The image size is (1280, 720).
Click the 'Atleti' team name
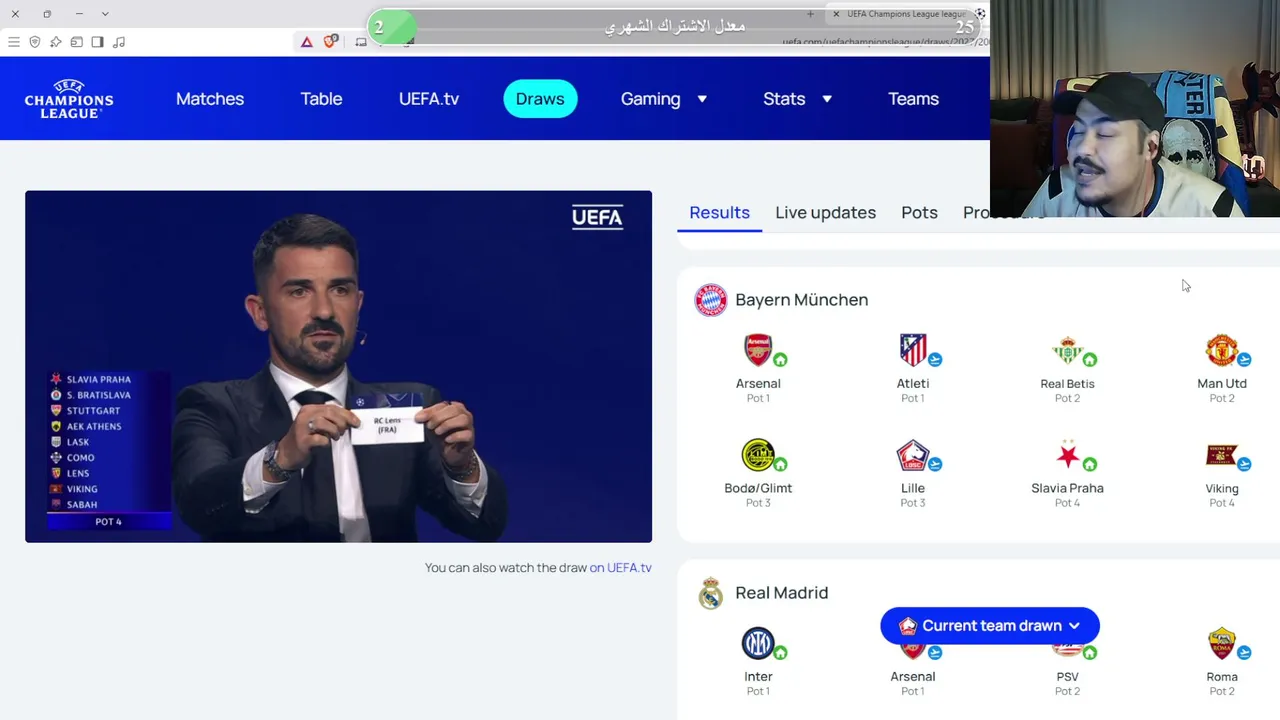[x=913, y=384]
